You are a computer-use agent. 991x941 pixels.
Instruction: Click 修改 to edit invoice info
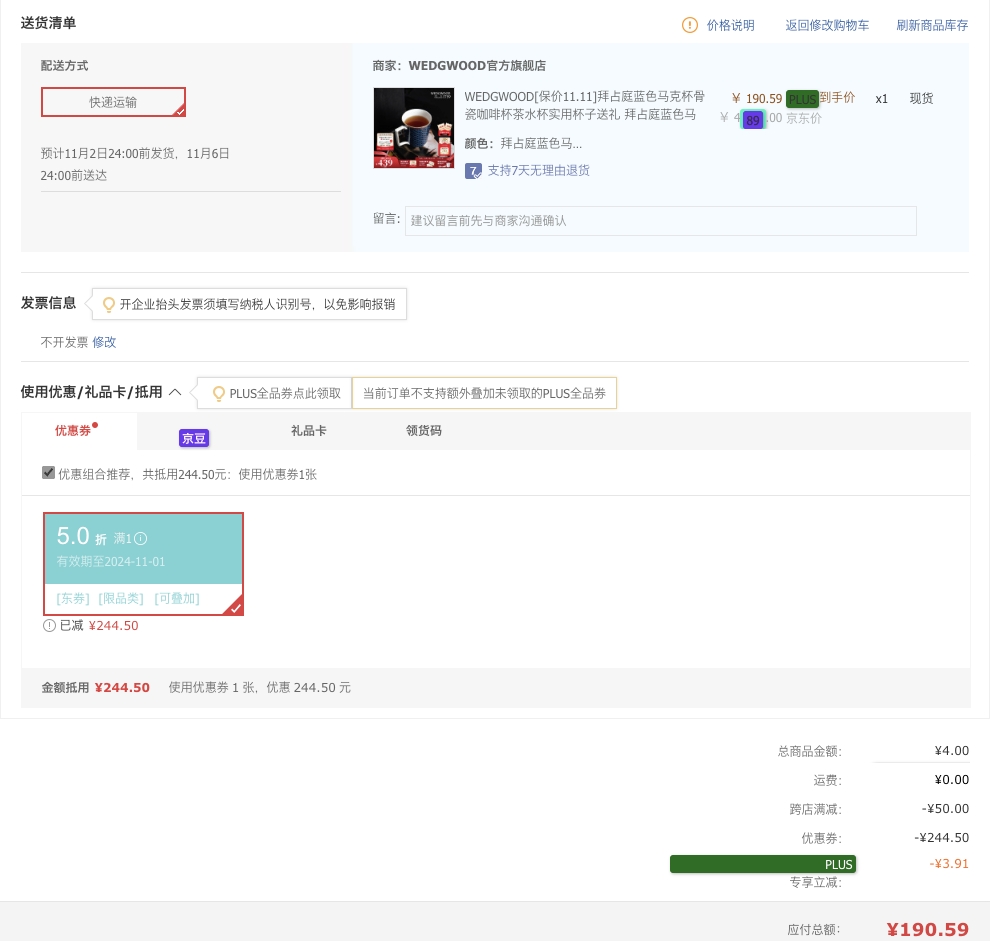point(104,342)
